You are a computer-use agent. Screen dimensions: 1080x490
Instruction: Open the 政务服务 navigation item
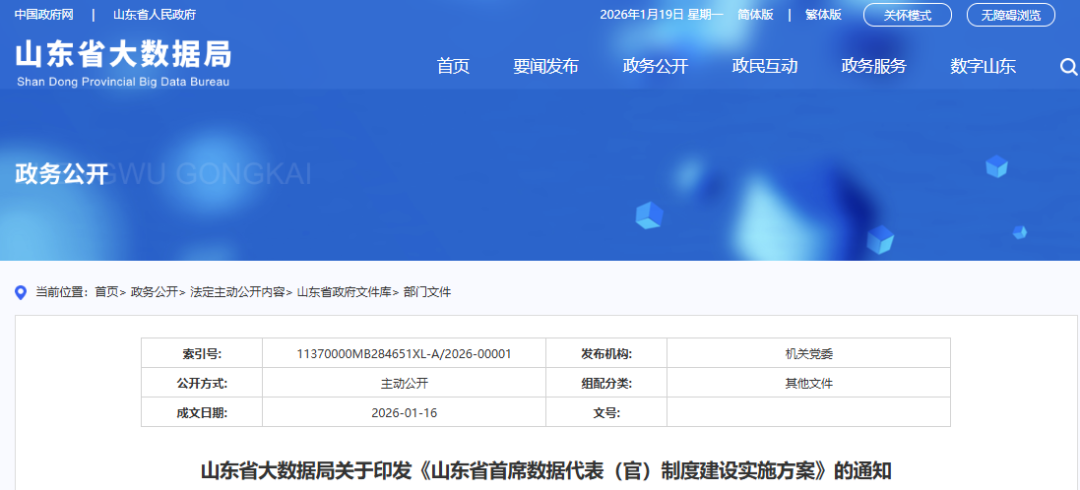(874, 67)
